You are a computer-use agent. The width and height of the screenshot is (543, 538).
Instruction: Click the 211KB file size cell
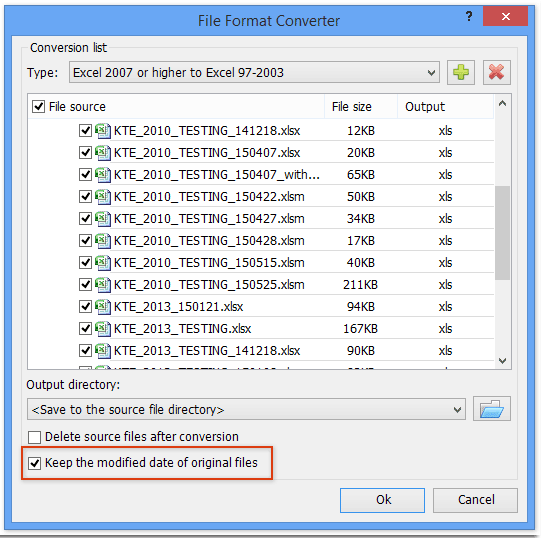[x=360, y=285]
